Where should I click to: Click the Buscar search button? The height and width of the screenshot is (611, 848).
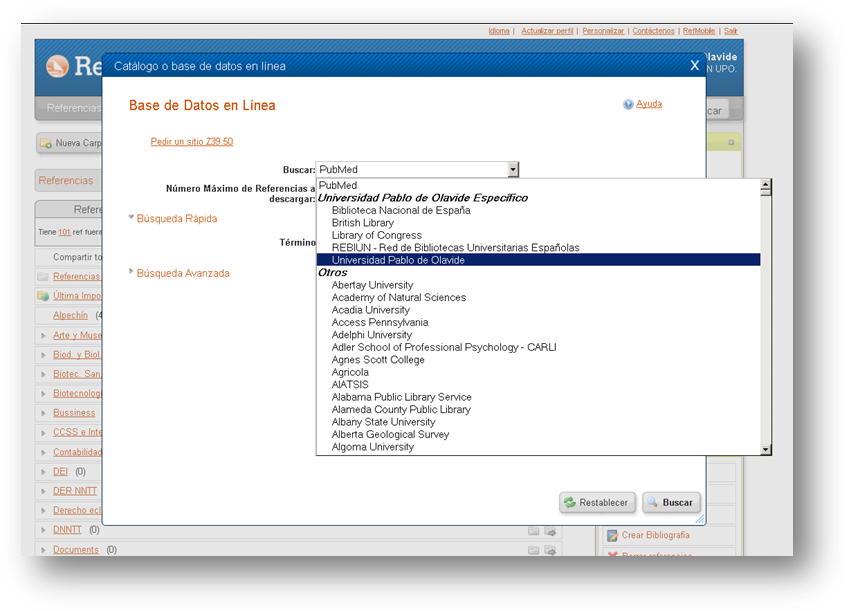coord(671,502)
